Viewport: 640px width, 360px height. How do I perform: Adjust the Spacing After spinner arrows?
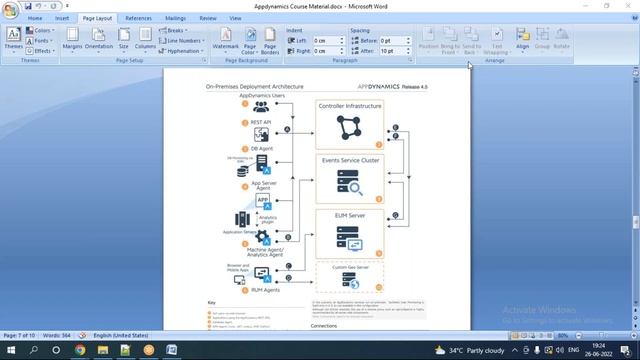pos(408,51)
